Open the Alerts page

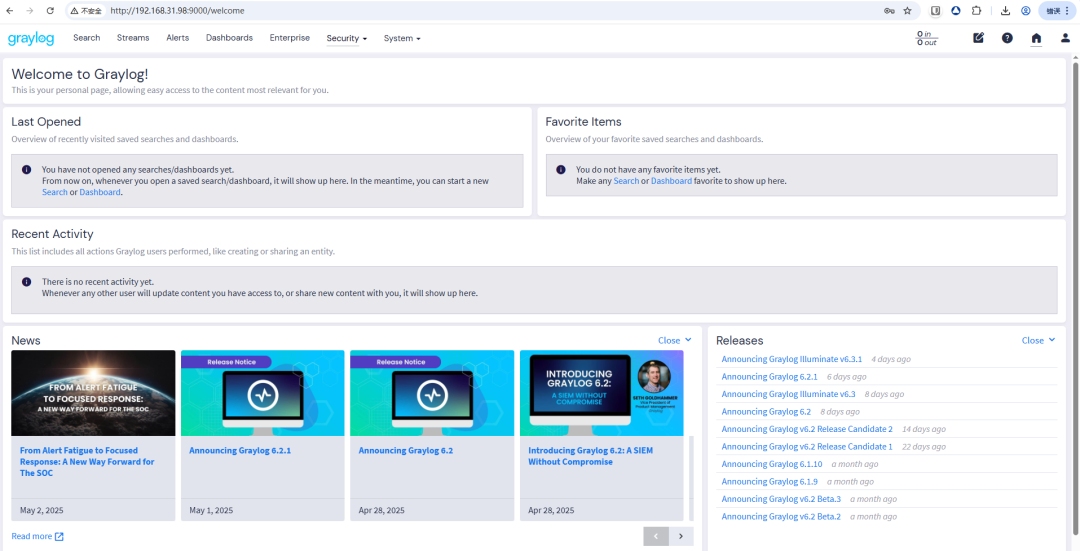point(178,38)
